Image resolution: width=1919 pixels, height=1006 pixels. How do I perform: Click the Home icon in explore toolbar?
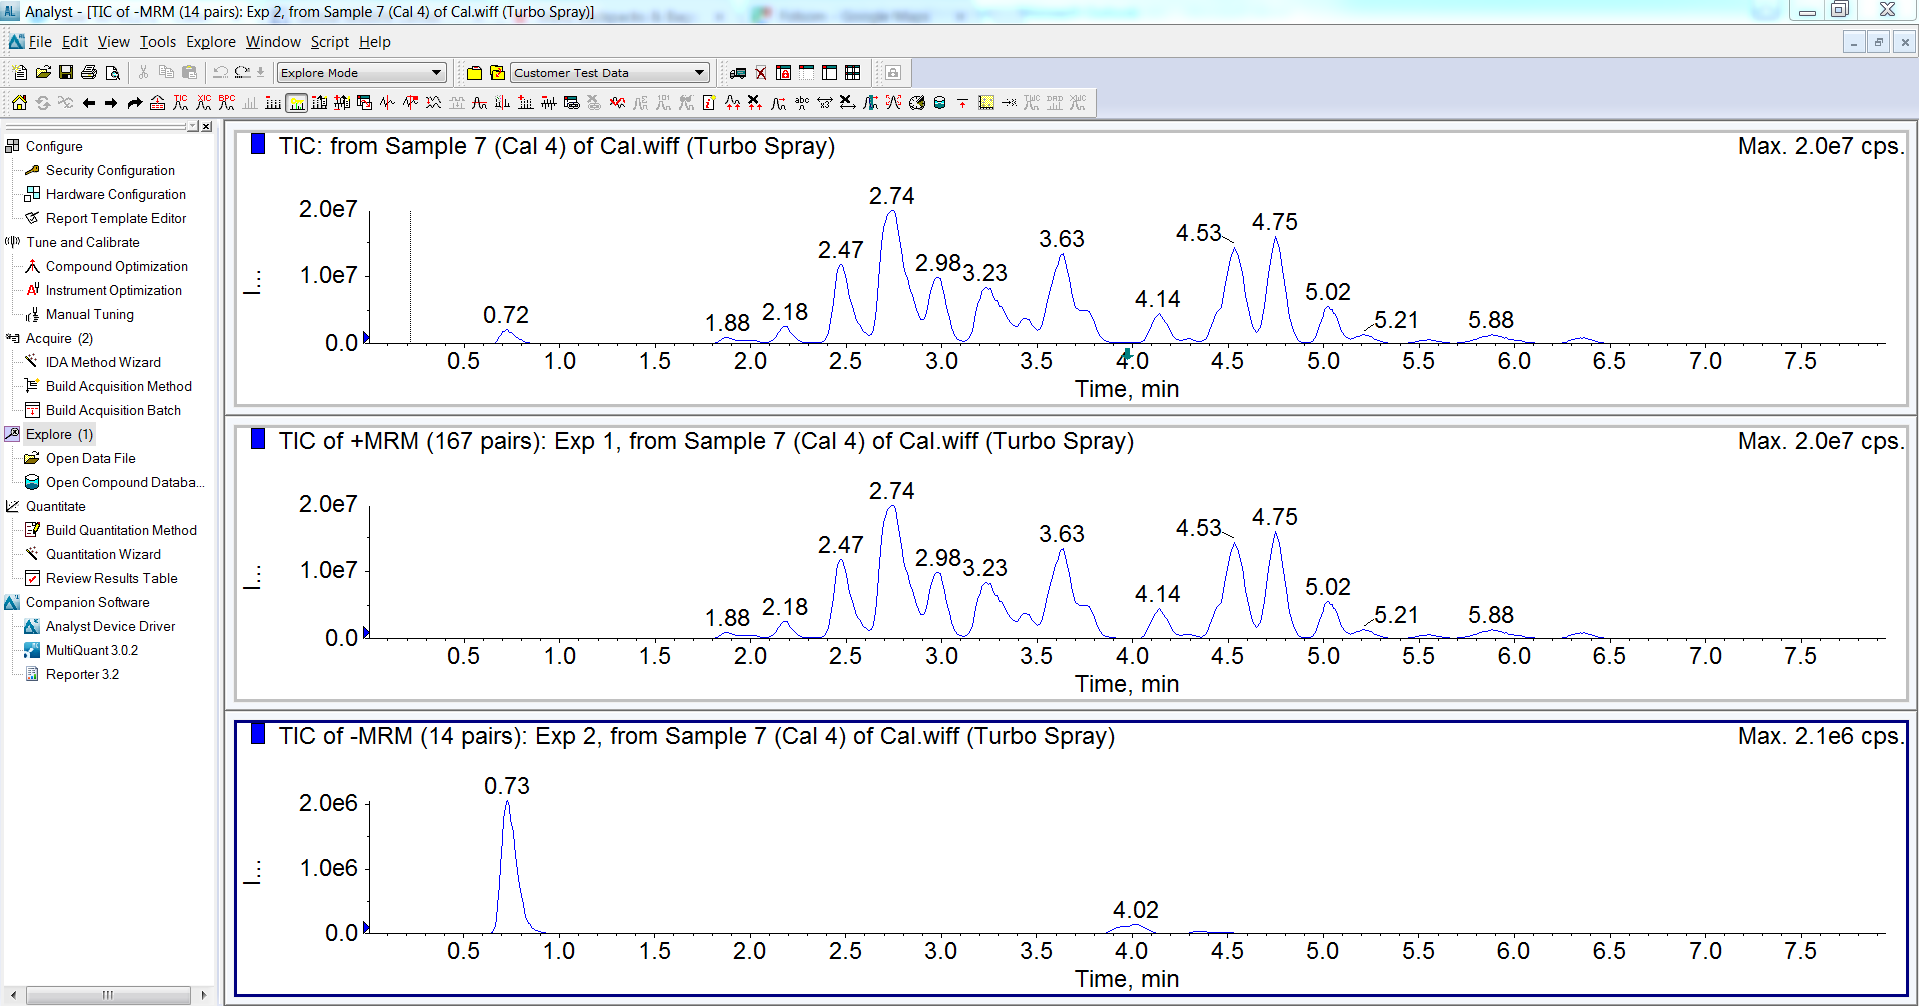(19, 103)
